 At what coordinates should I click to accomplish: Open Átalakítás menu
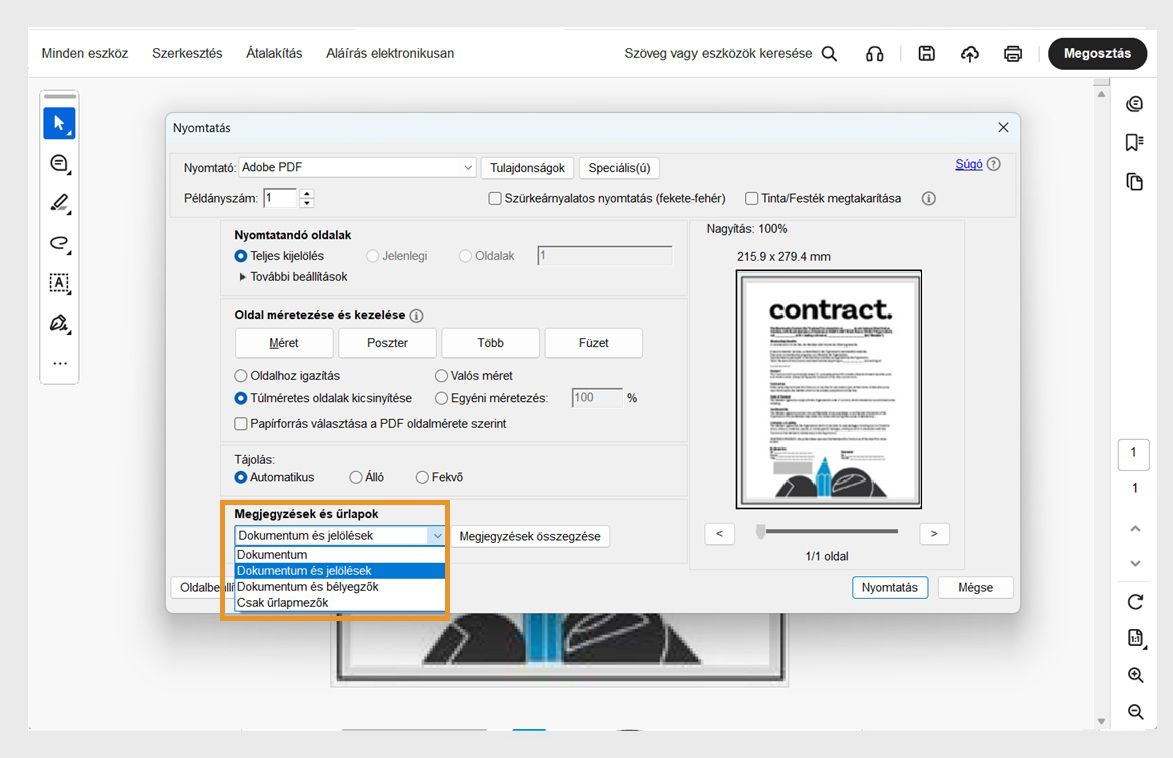(x=274, y=54)
